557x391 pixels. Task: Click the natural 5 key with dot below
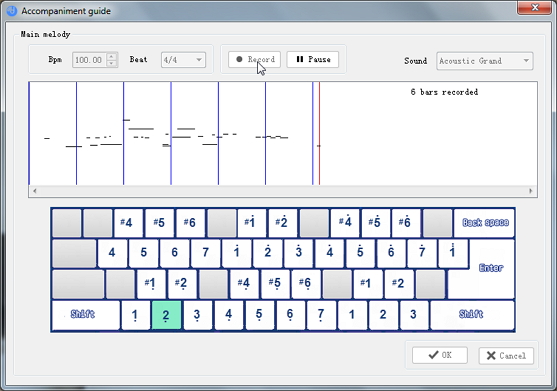point(259,315)
